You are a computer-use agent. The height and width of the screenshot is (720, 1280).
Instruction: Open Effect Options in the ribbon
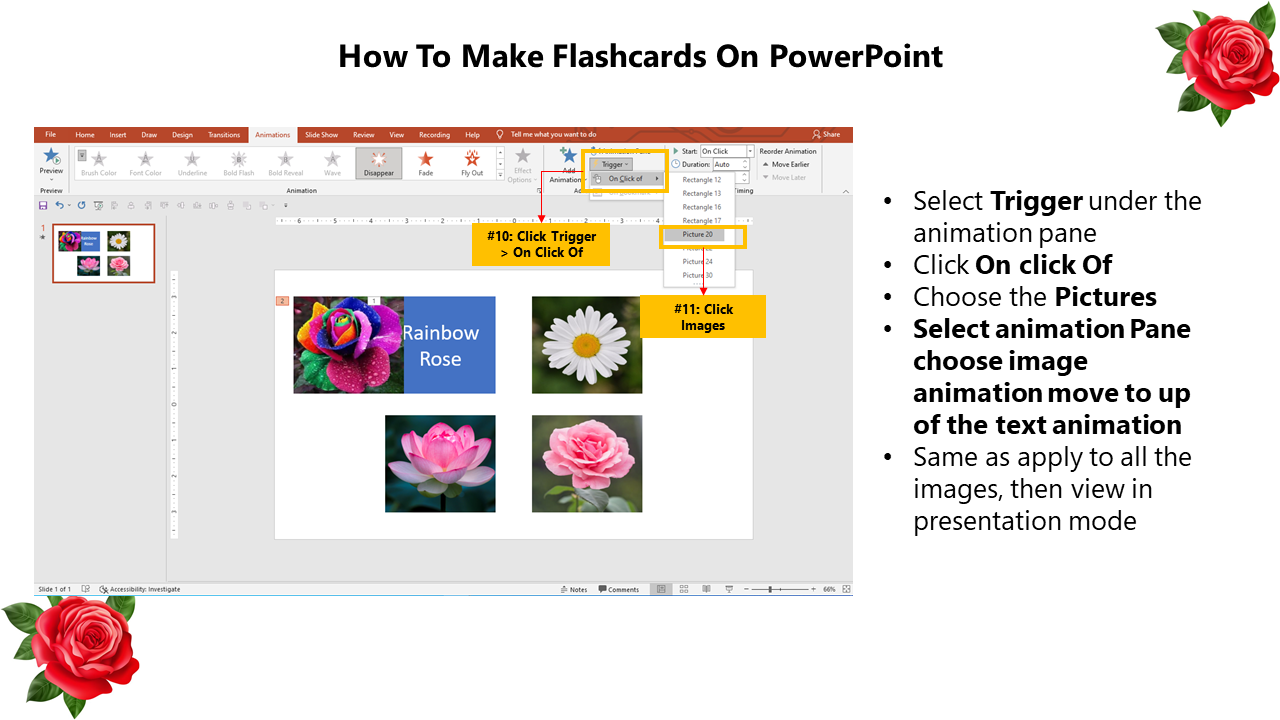tap(522, 165)
